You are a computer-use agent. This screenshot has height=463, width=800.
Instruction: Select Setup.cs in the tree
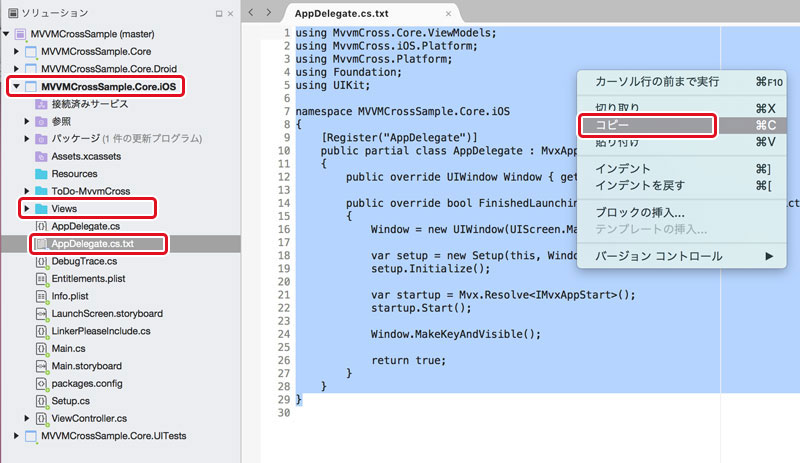pos(70,401)
